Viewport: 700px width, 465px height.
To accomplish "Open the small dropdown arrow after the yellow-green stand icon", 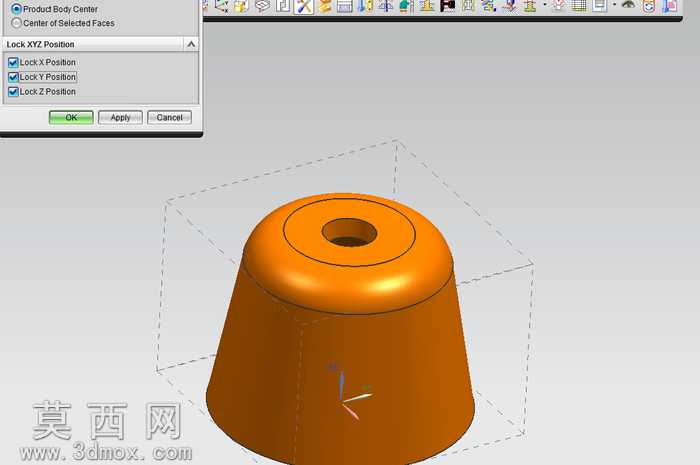I will pos(545,4).
